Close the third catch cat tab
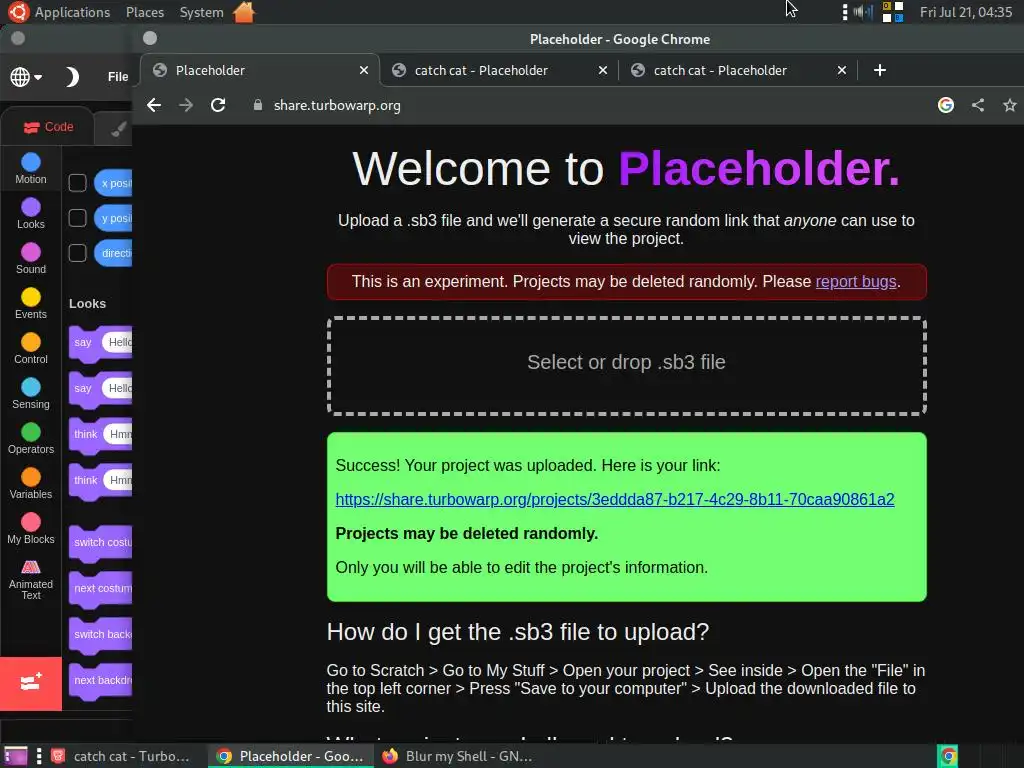1024x768 pixels. pos(842,70)
